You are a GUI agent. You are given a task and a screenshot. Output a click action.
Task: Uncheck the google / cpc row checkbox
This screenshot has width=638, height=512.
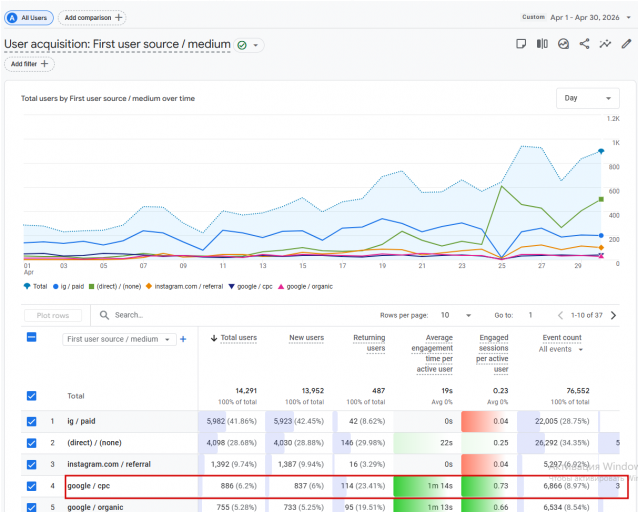[x=31, y=486]
